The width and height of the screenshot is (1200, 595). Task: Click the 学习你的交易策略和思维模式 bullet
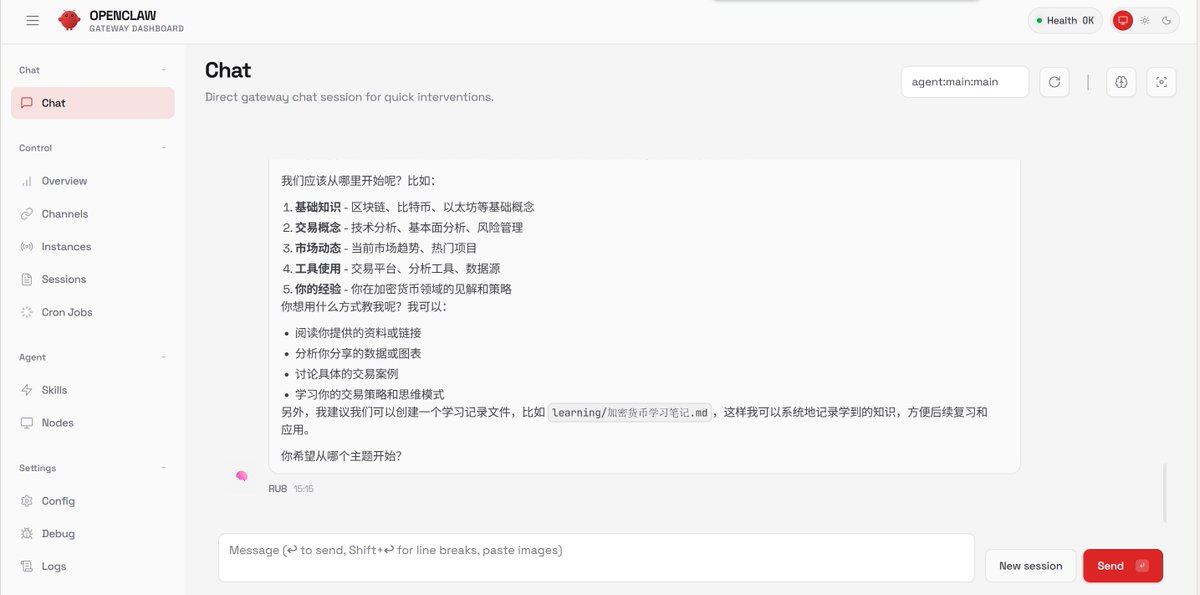point(370,395)
